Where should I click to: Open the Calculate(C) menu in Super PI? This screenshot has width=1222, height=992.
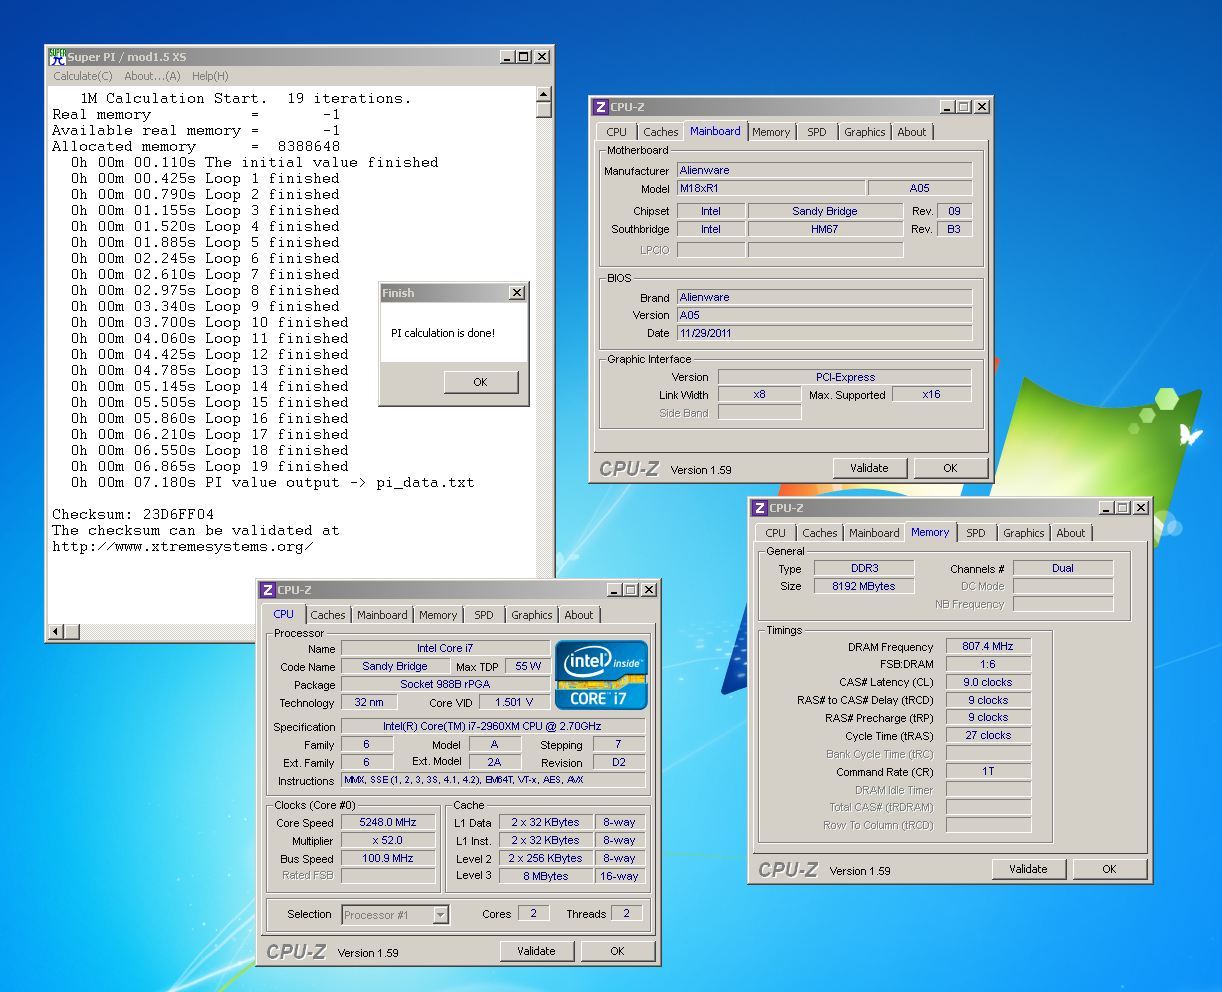pos(83,76)
